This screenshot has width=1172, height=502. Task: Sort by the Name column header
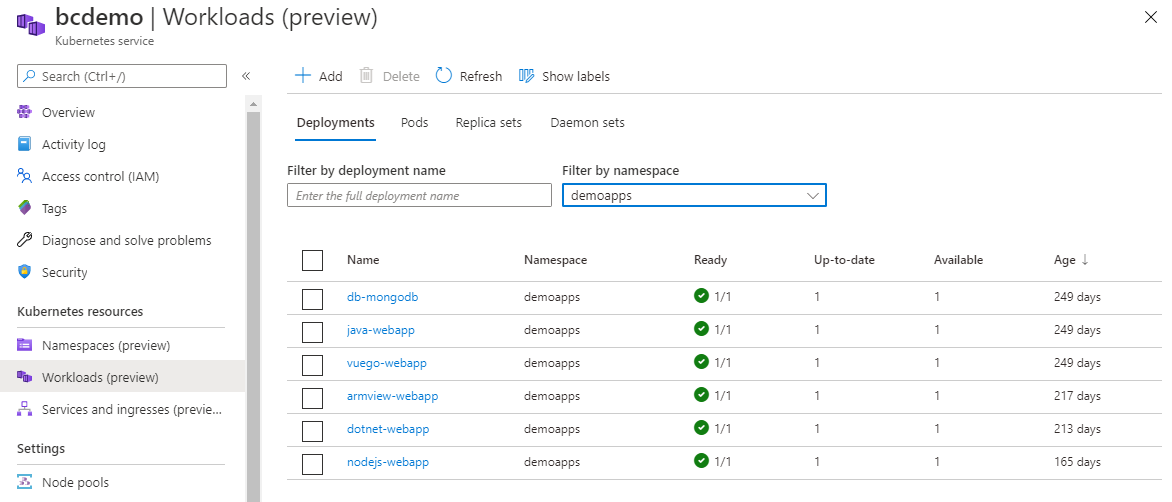(363, 260)
